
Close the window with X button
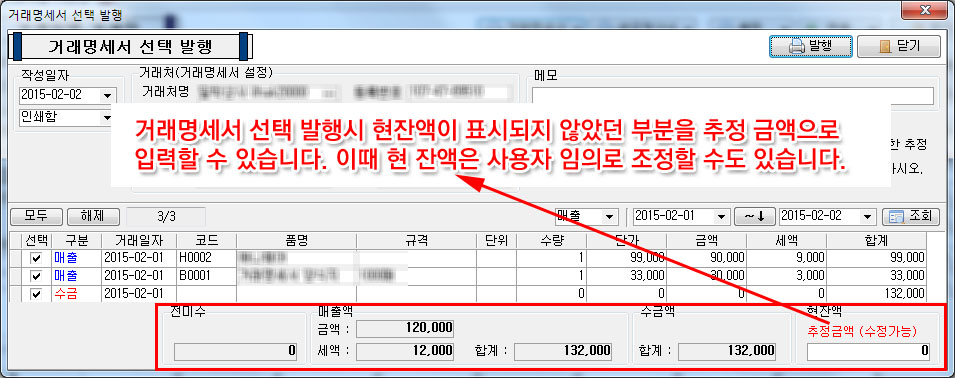pyautogui.click(x=925, y=10)
